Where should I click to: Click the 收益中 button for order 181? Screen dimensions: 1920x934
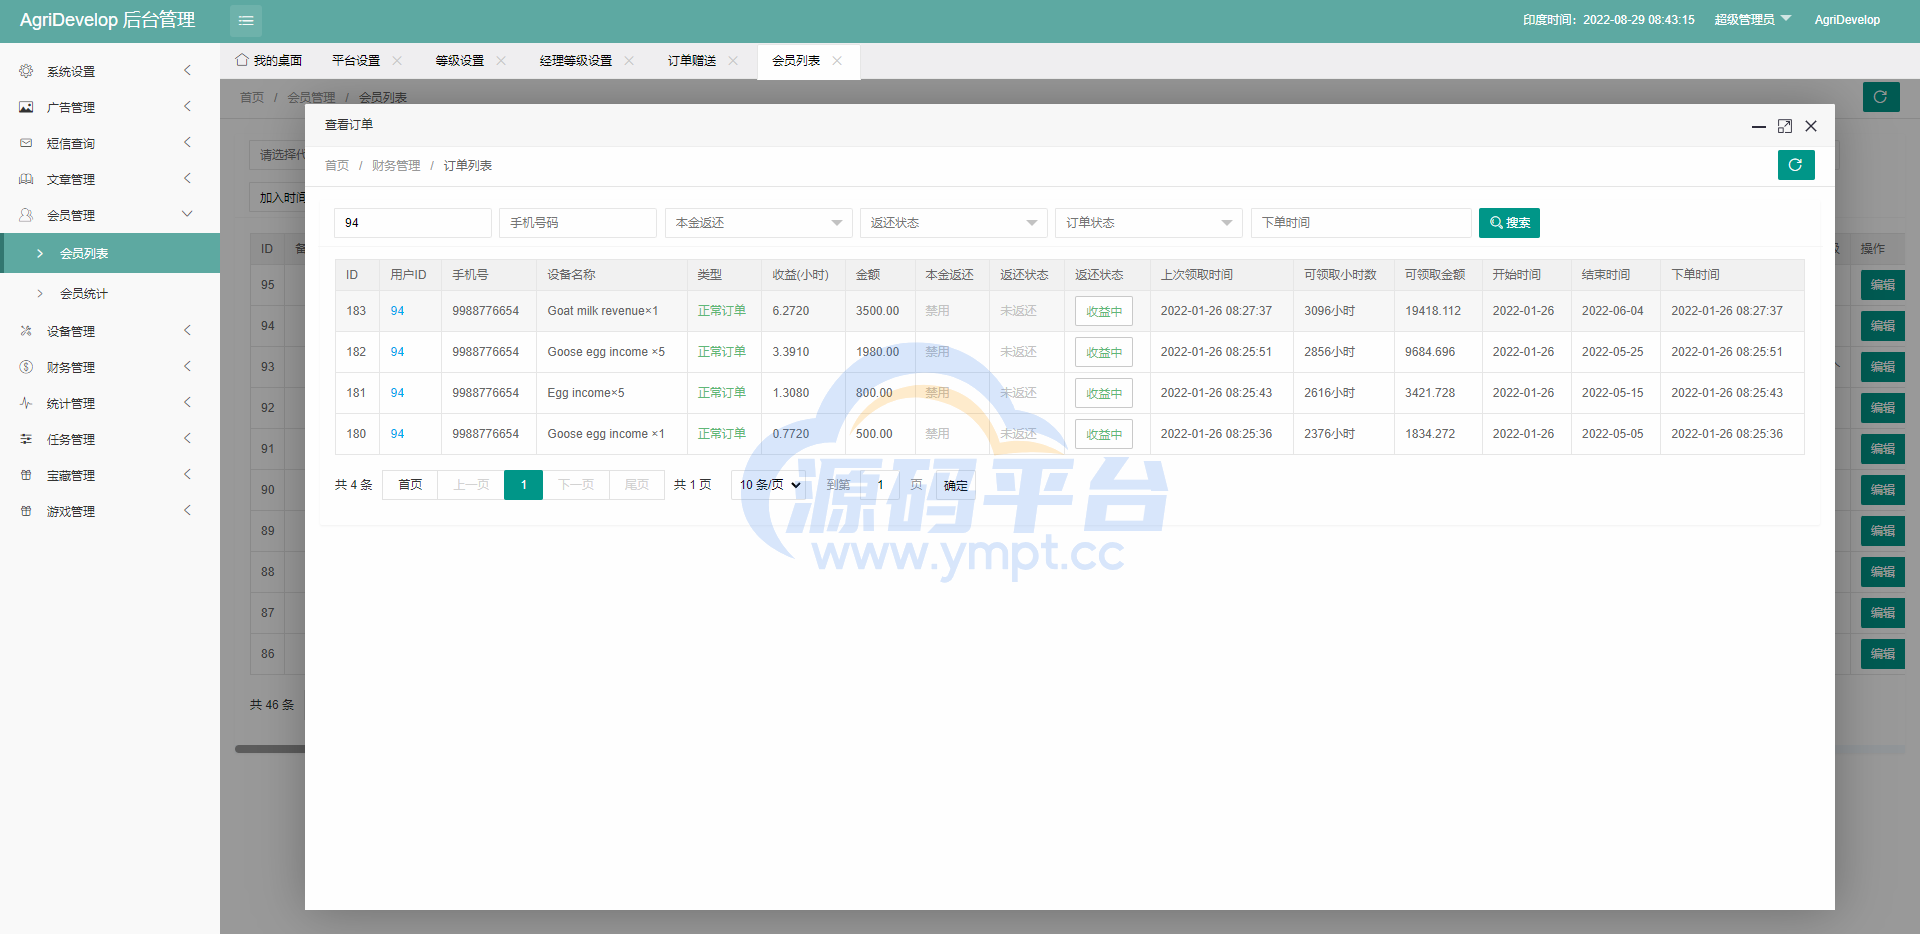tap(1104, 393)
